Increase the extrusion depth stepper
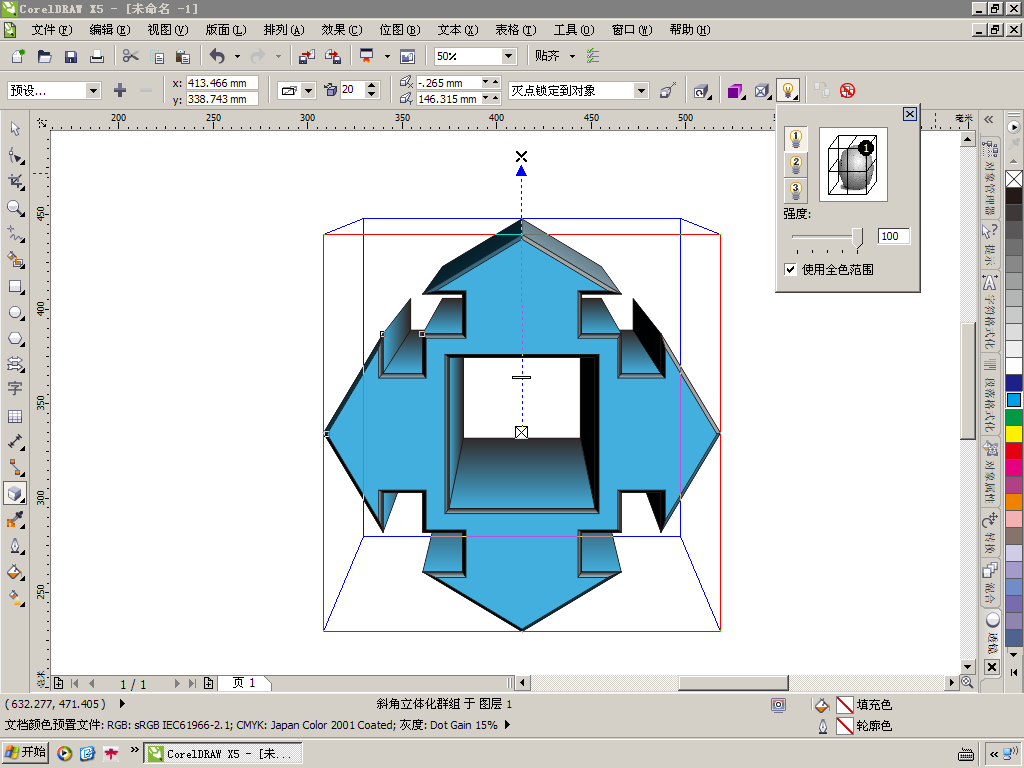This screenshot has height=768, width=1024. 372,86
